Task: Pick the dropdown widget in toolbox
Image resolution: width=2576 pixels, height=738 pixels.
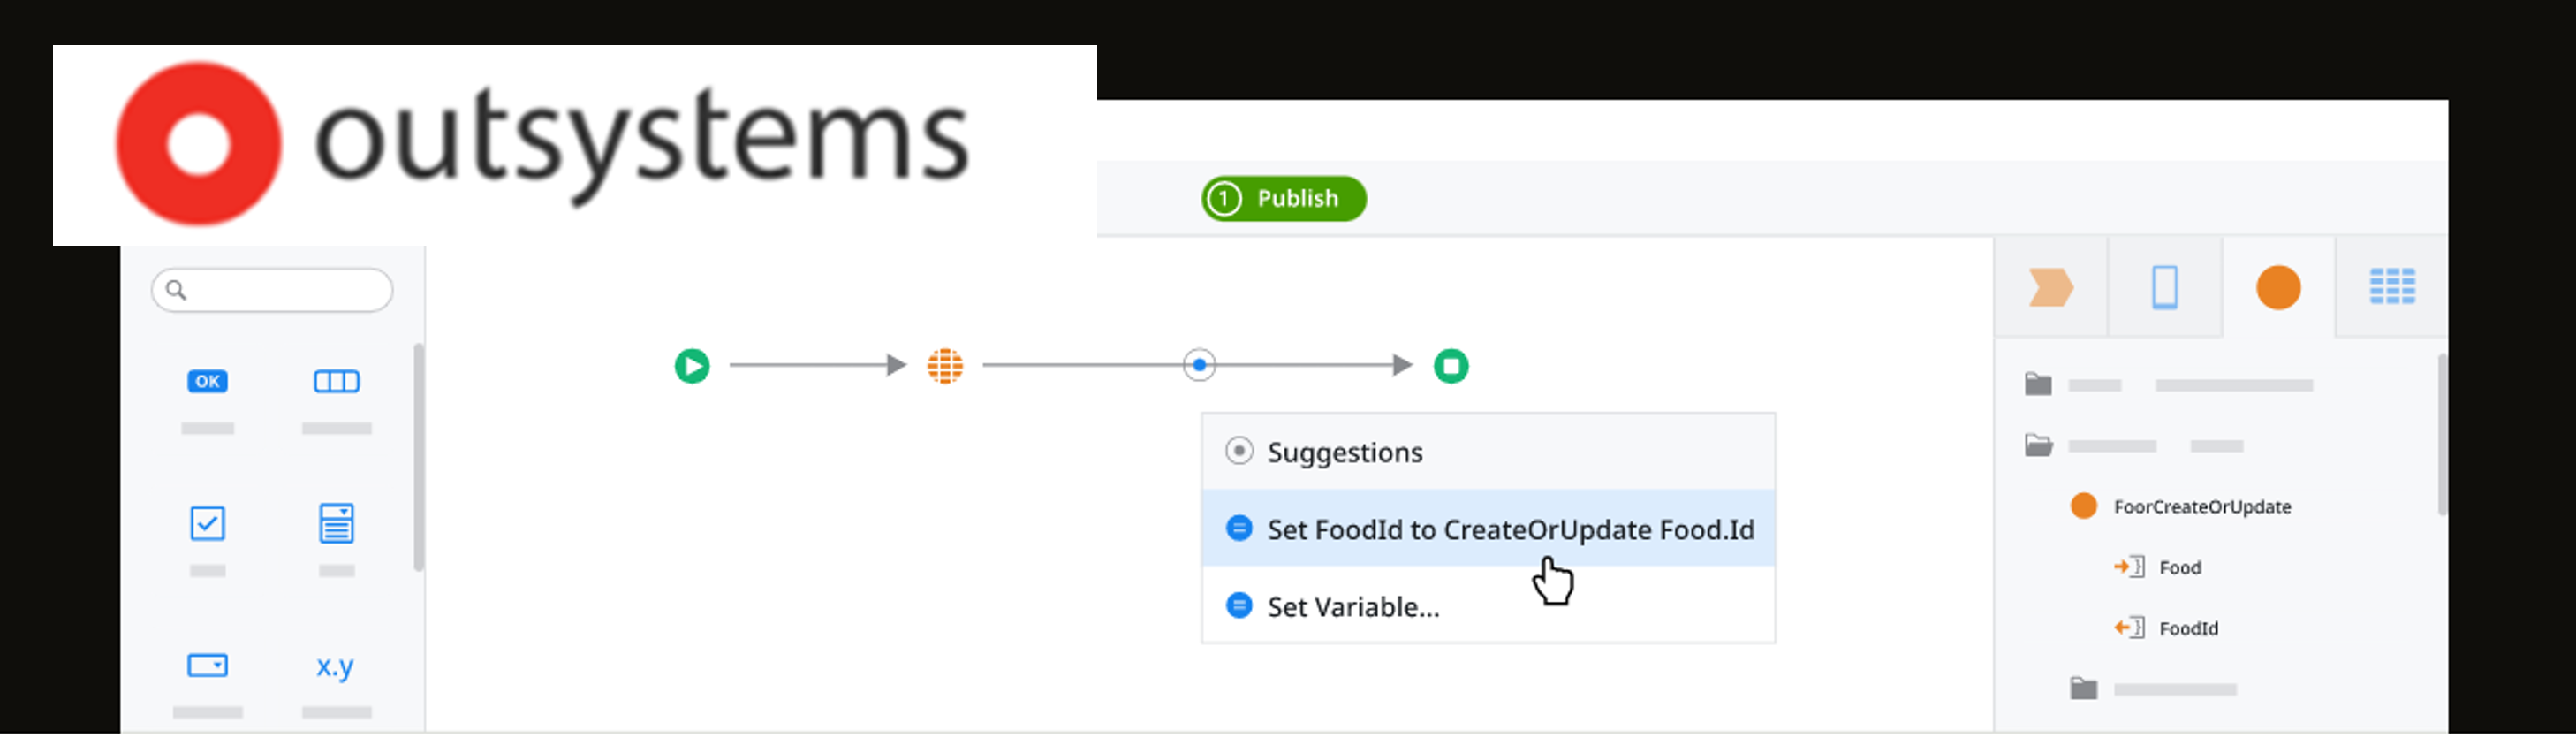Action: point(207,666)
